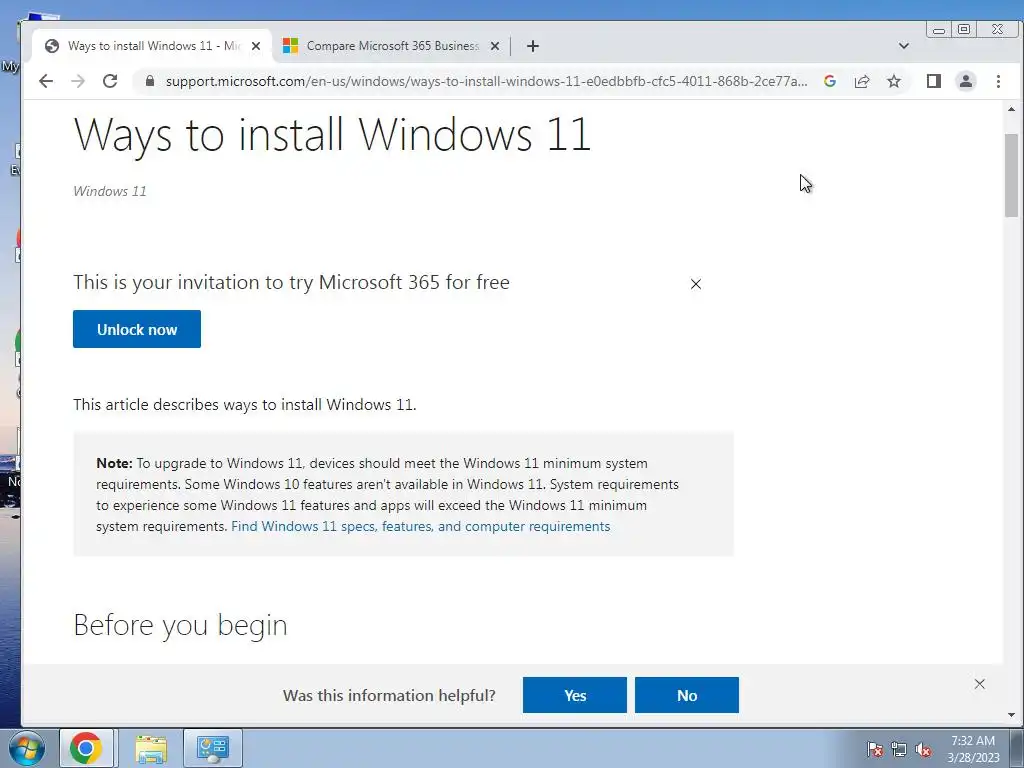The height and width of the screenshot is (768, 1024).
Task: Click the Before you begin heading
Action: [180, 625]
